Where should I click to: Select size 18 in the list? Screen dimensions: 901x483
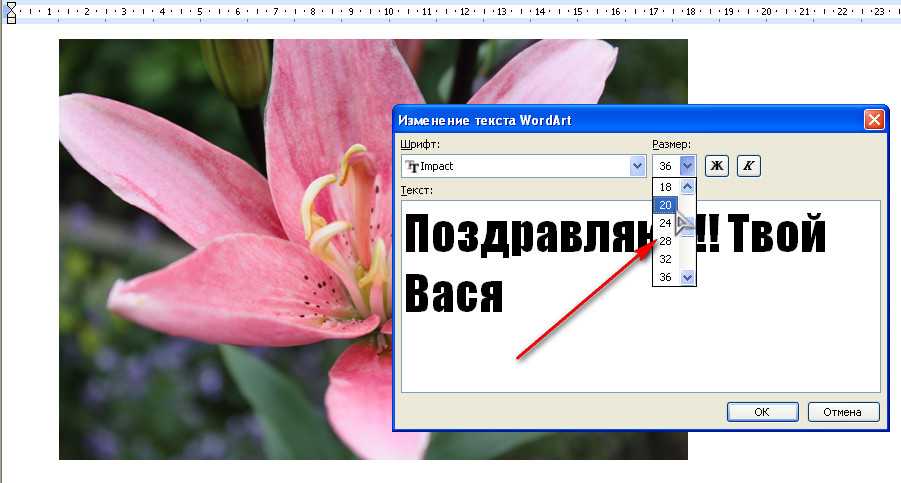tap(665, 186)
